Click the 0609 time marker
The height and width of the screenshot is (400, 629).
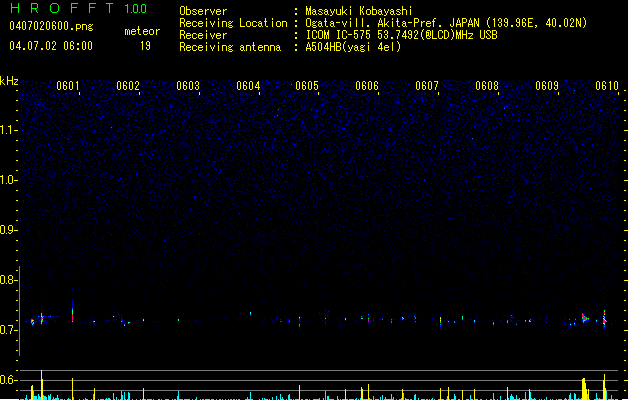[547, 86]
